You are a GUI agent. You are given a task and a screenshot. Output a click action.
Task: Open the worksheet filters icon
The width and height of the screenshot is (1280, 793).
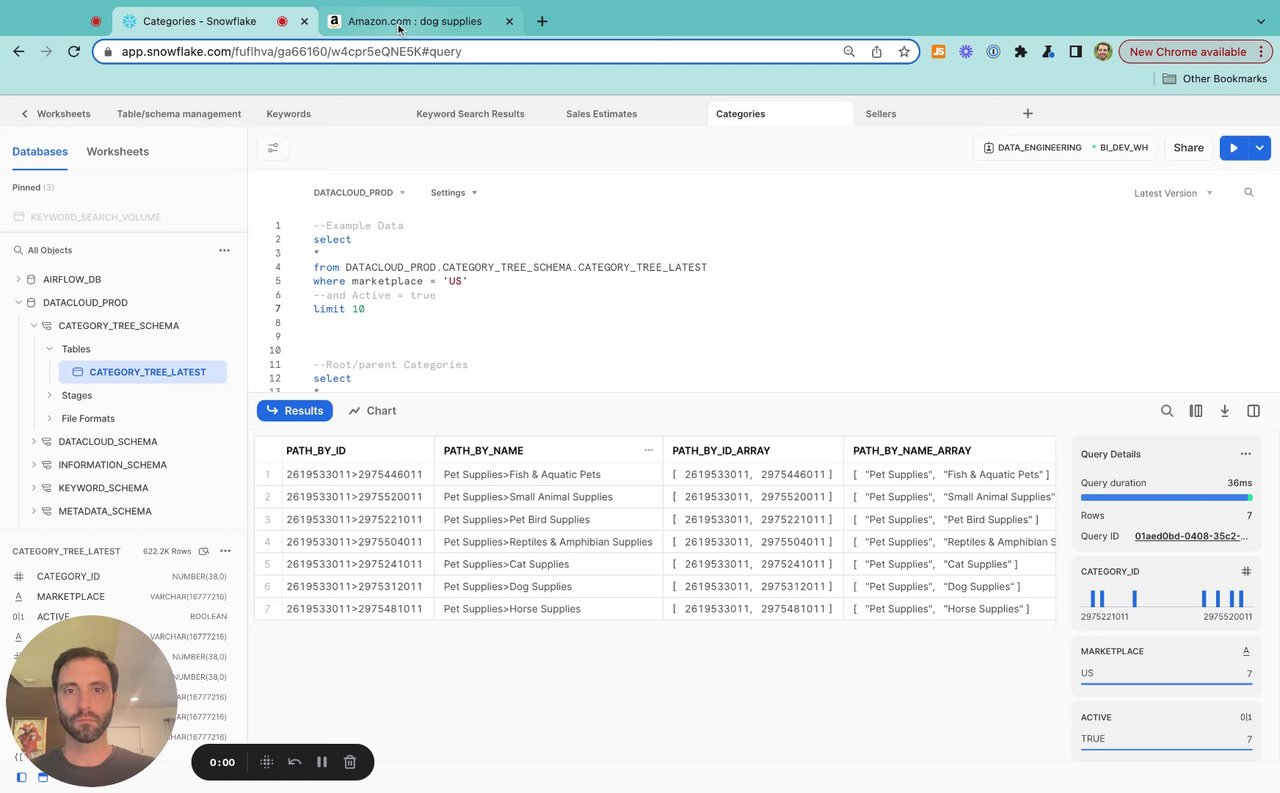pyautogui.click(x=273, y=148)
